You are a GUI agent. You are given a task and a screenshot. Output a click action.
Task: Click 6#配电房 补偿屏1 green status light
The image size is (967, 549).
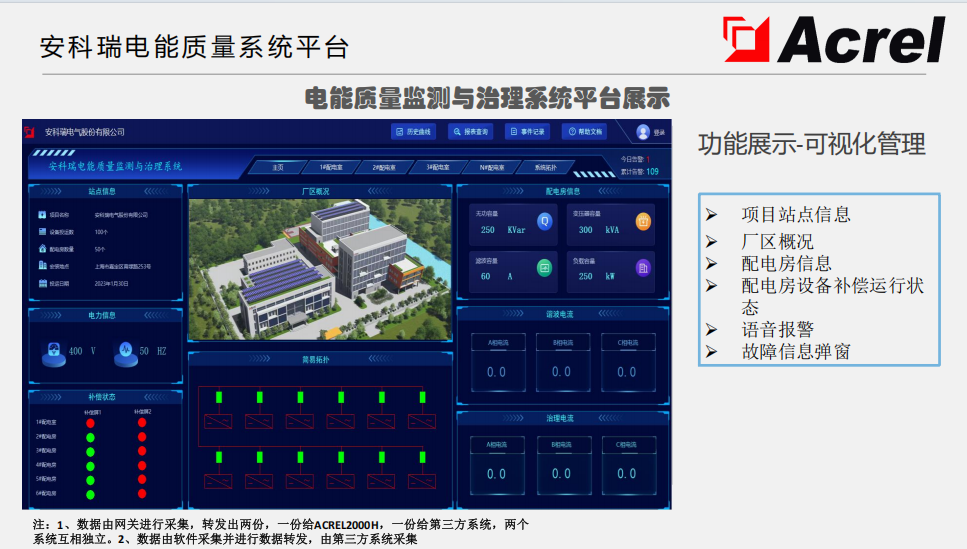point(91,495)
